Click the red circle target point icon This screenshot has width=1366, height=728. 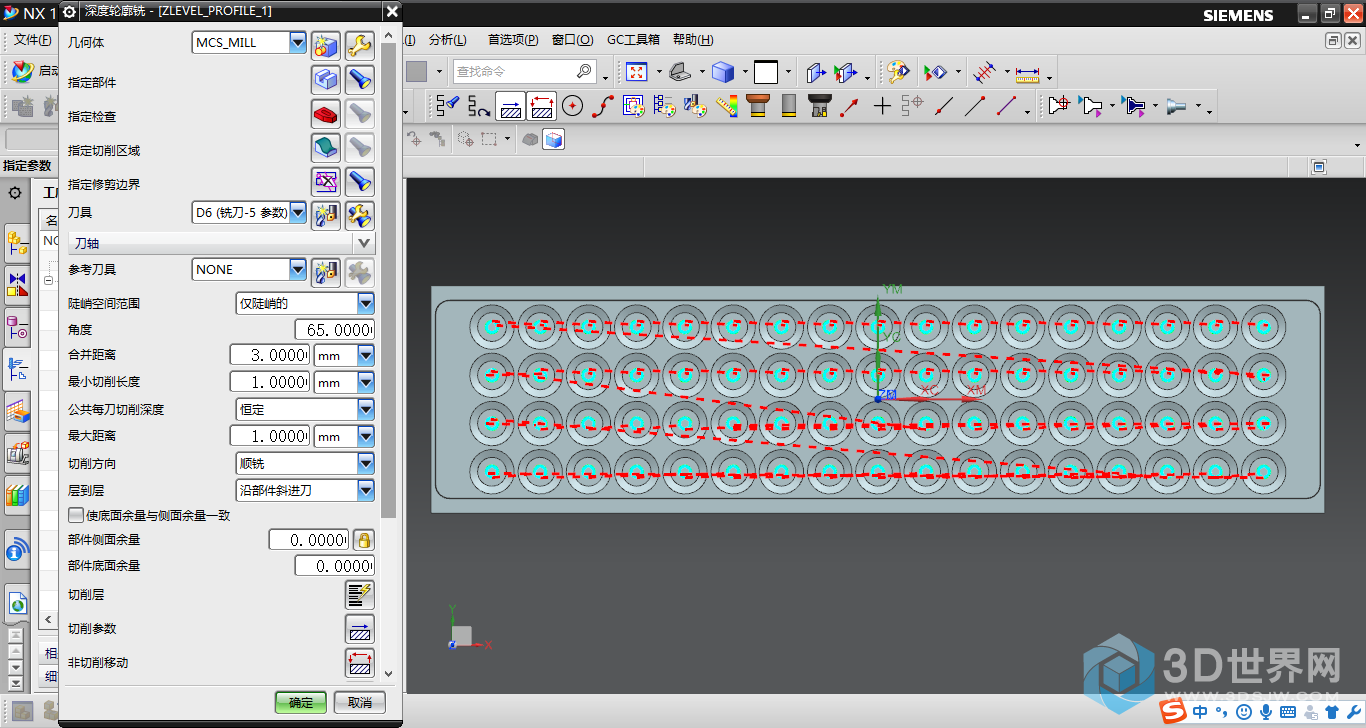coord(572,106)
